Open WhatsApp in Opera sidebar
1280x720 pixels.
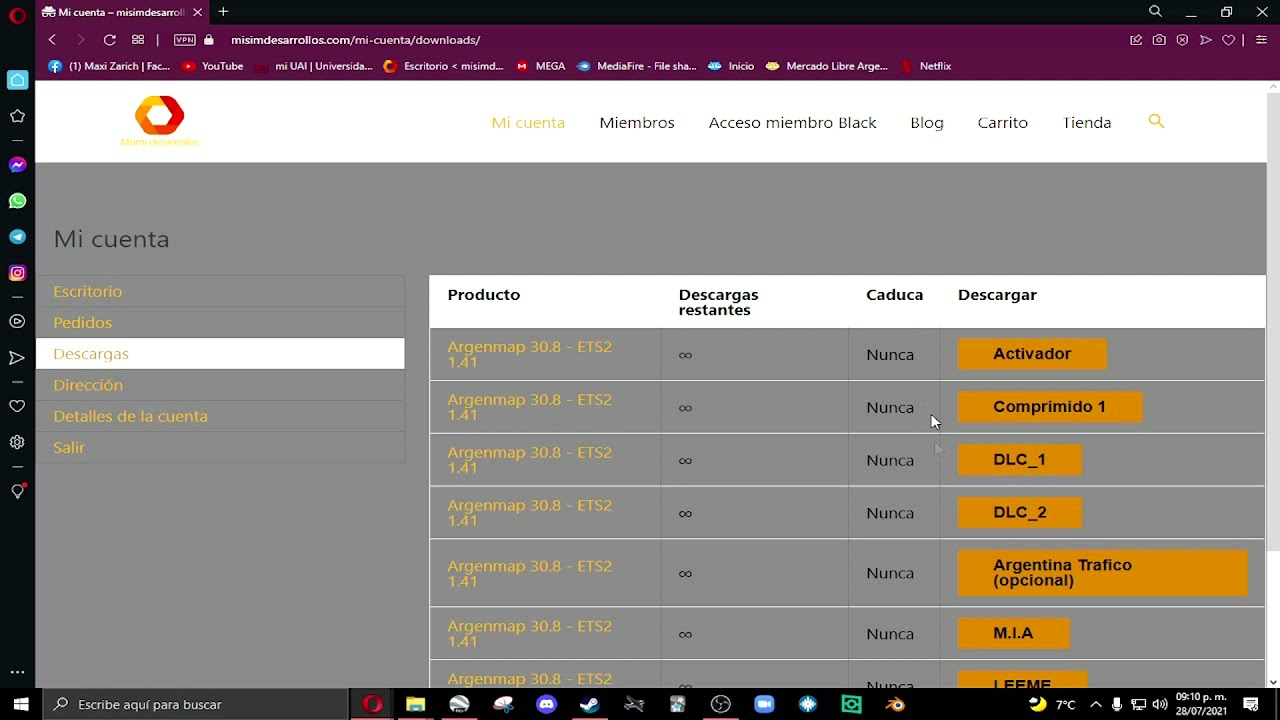17,201
